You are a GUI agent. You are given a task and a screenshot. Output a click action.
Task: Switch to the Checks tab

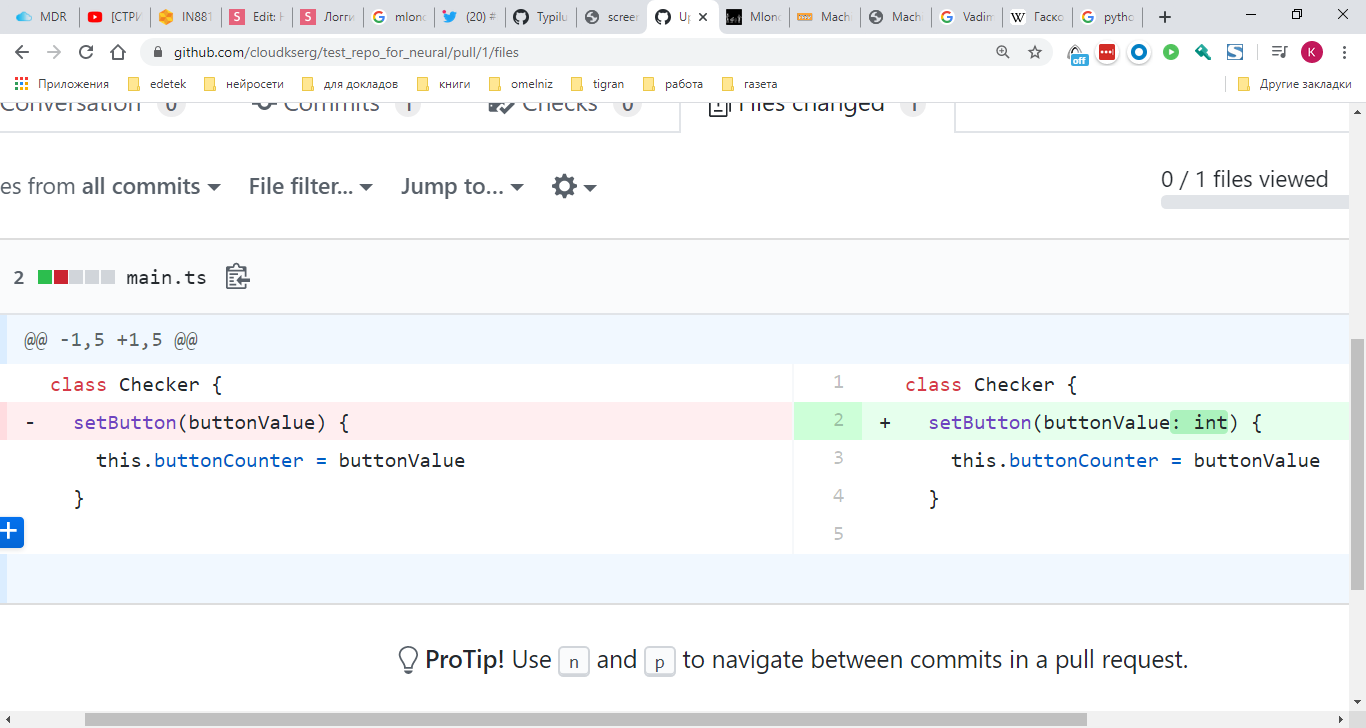tap(564, 106)
